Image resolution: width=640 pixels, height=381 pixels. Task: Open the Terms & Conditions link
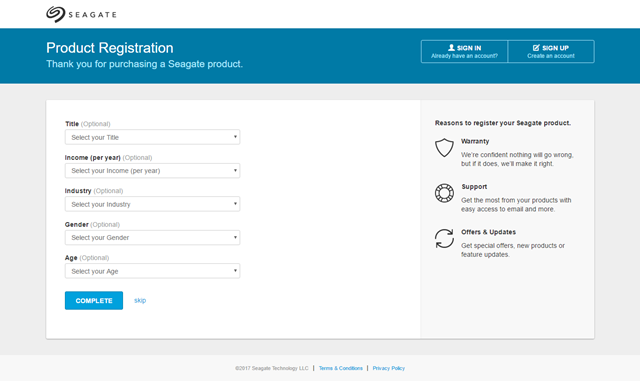point(341,368)
